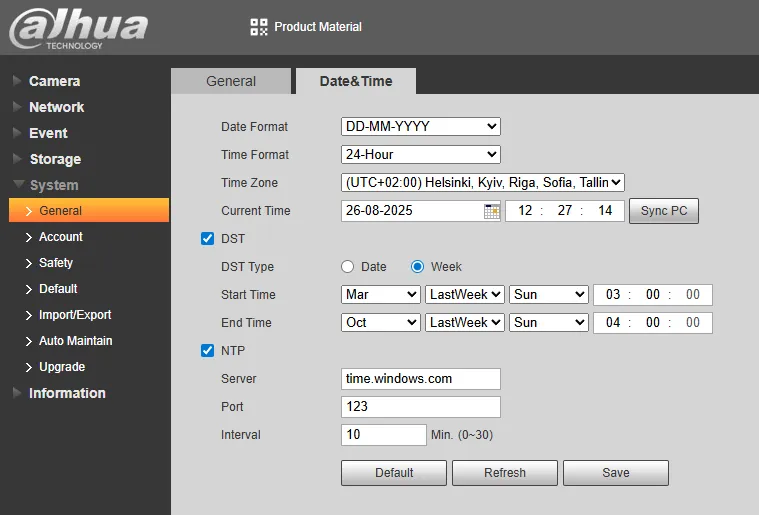
Task: Expand the Network section
Action: pyautogui.click(x=56, y=107)
